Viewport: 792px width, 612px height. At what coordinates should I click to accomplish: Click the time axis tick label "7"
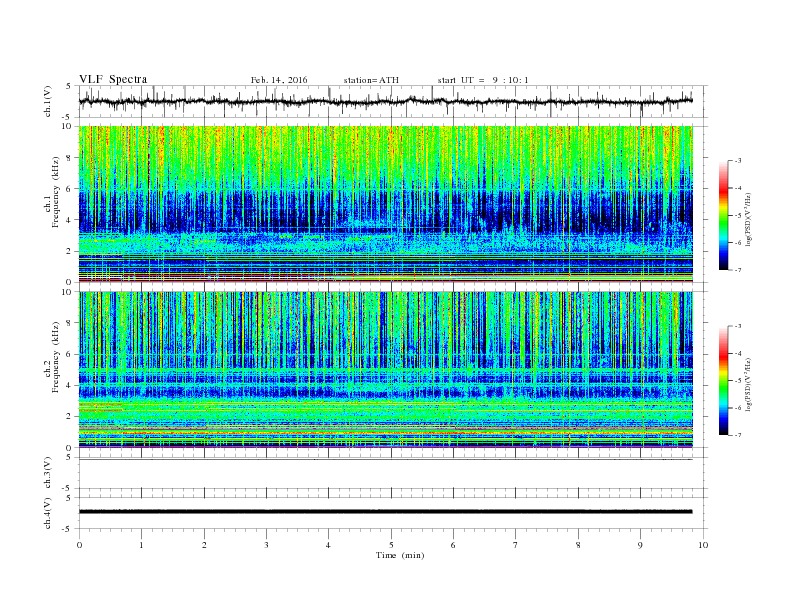516,545
